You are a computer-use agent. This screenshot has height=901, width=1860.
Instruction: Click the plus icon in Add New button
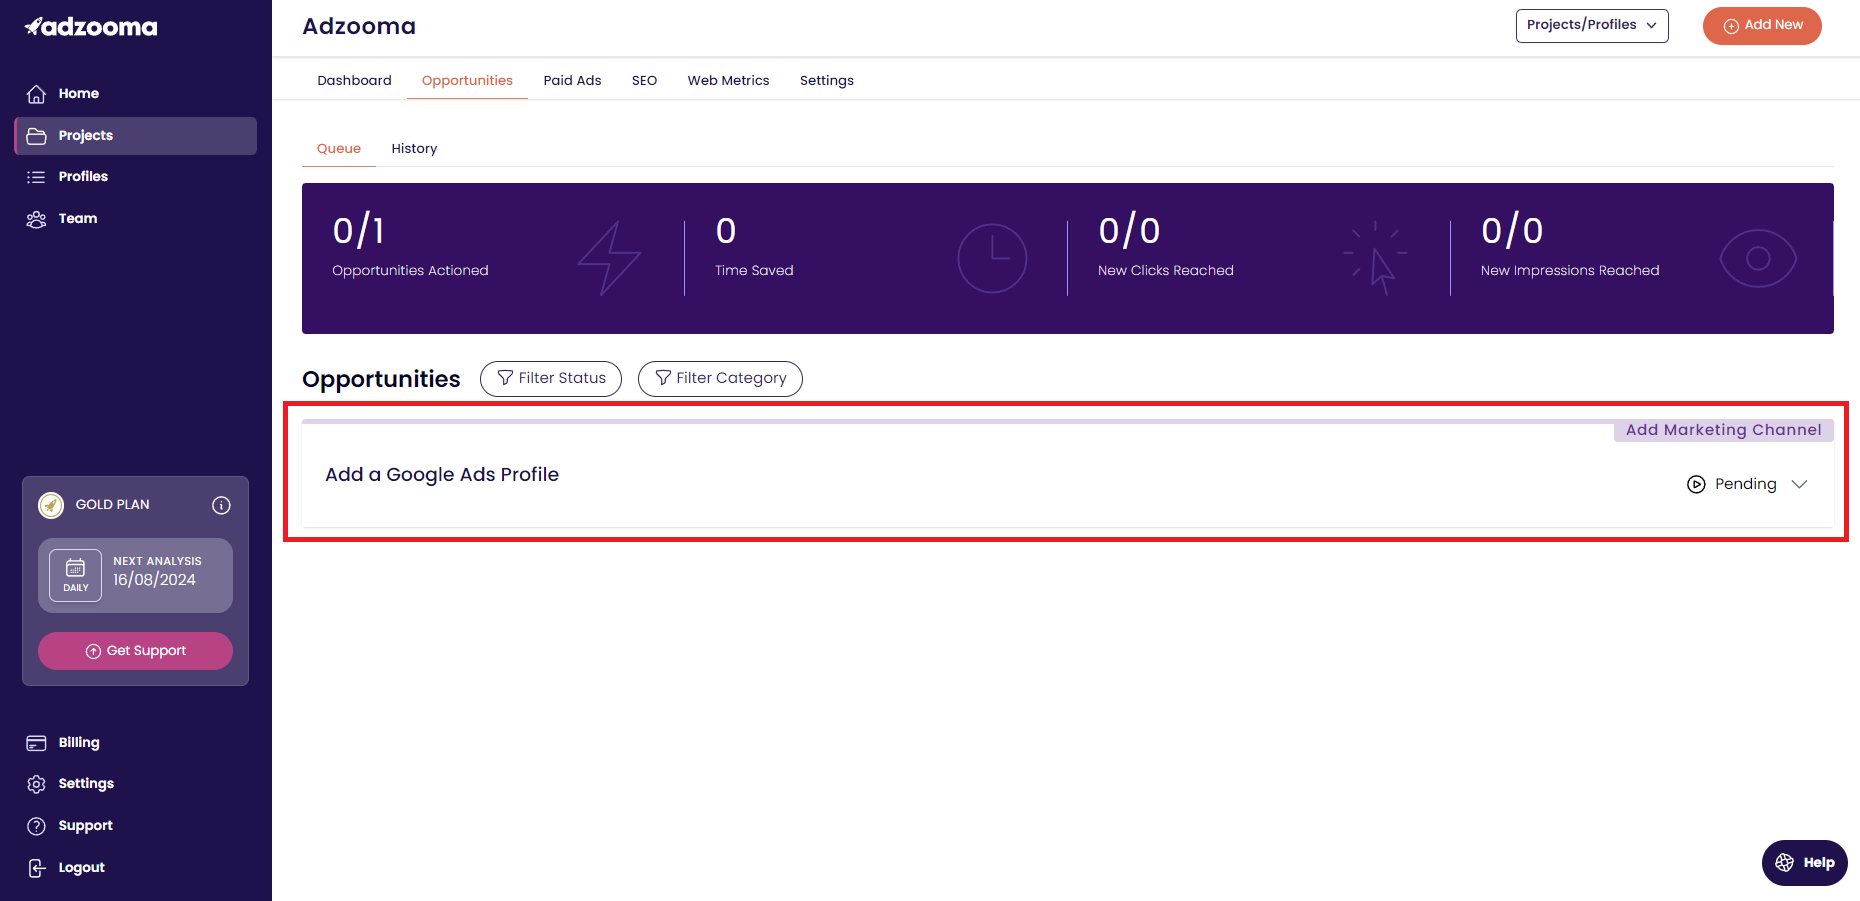(x=1731, y=26)
